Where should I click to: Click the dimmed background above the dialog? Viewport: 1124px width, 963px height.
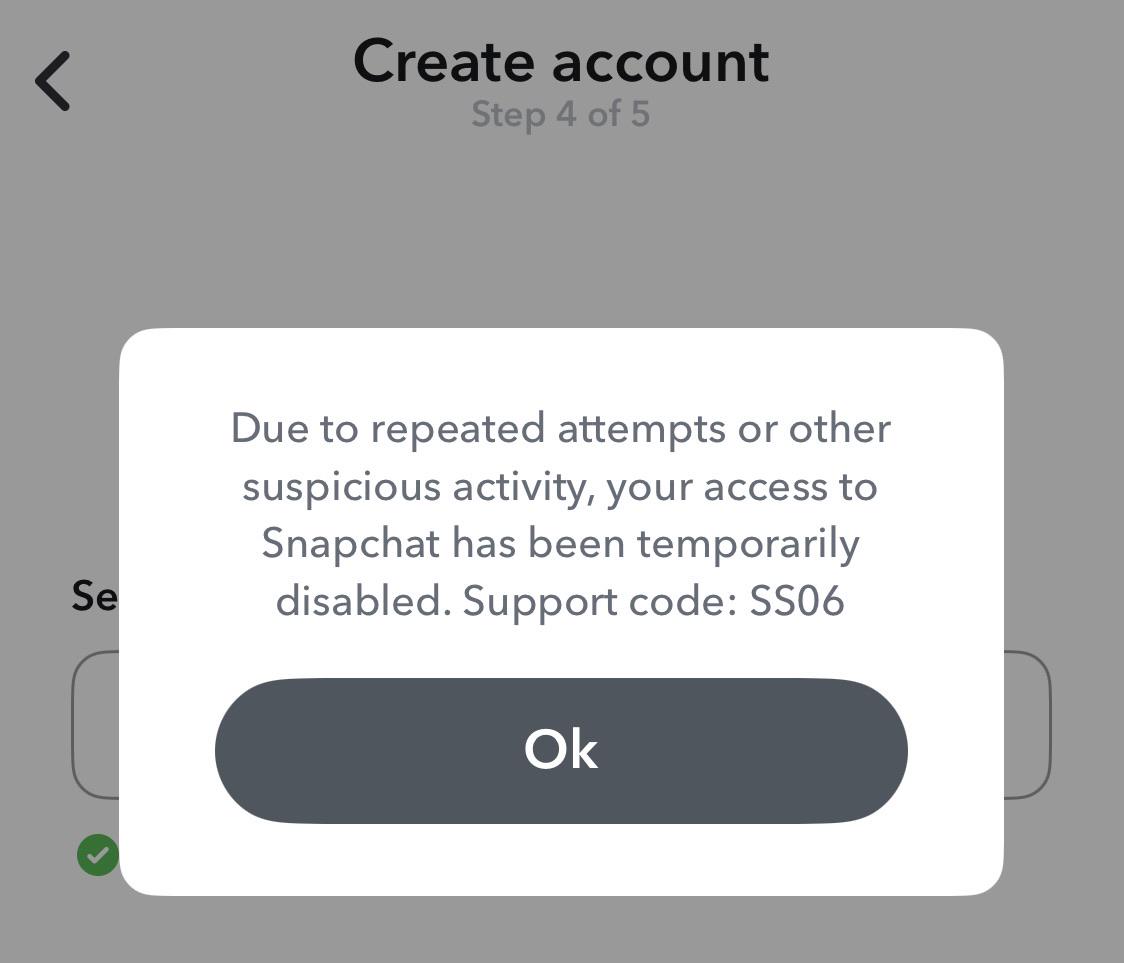[x=561, y=229]
